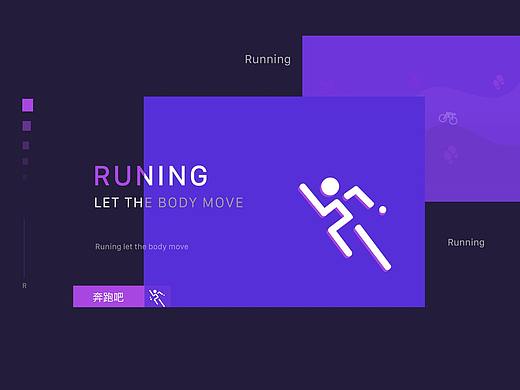The image size is (520, 390).
Task: Click the white ball by the runner's hand
Action: [383, 210]
